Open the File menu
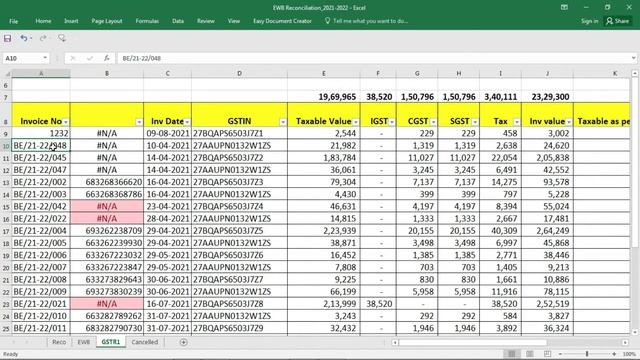Viewport: 640px width, 360px height. click(13, 21)
